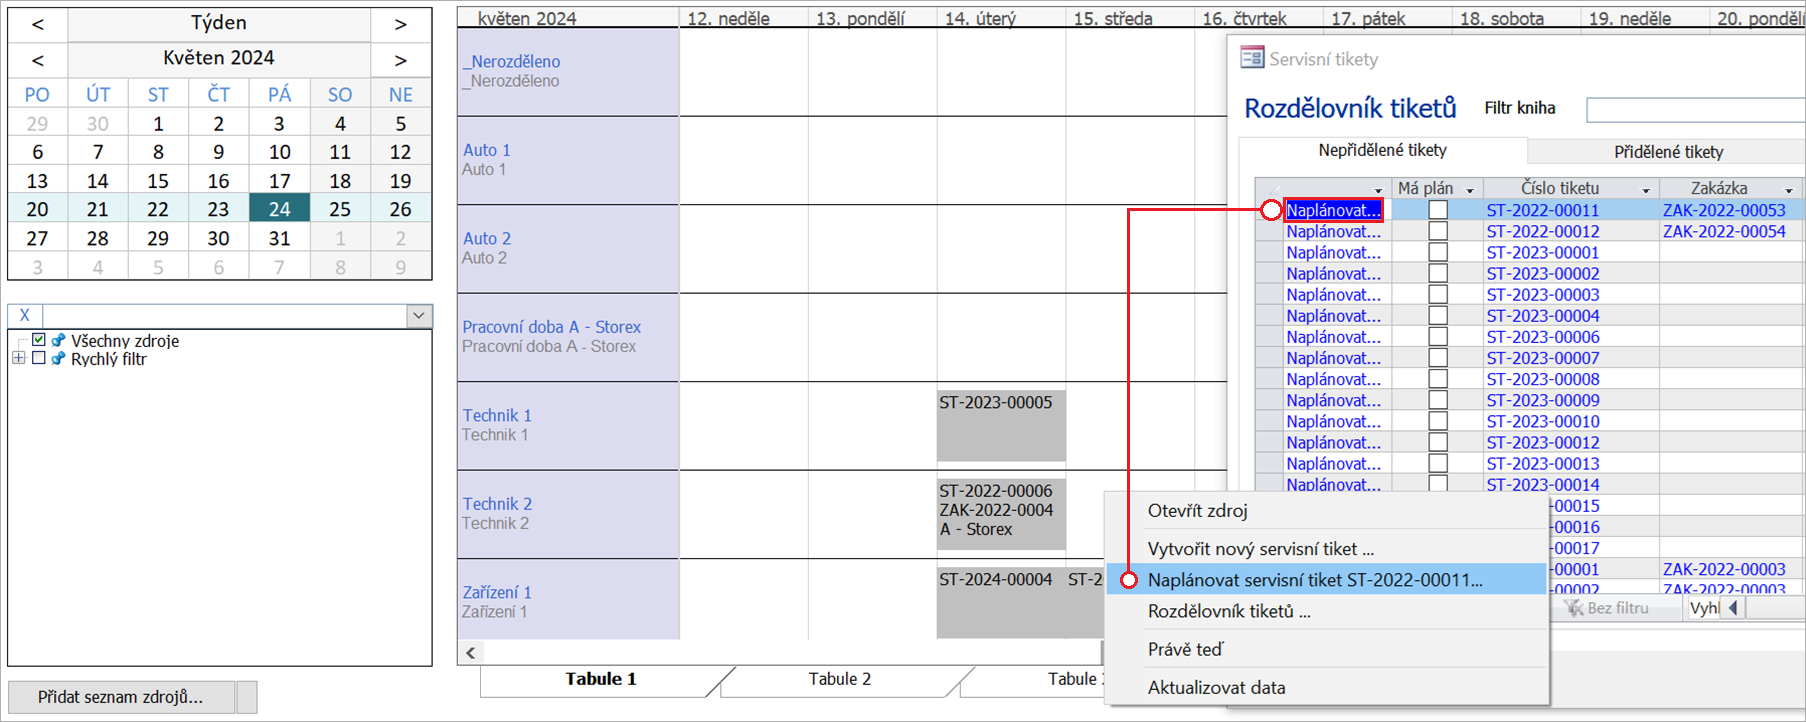Open the Má plán column filter dropdown
Screen dimensions: 1806x722
pyautogui.click(x=1470, y=190)
